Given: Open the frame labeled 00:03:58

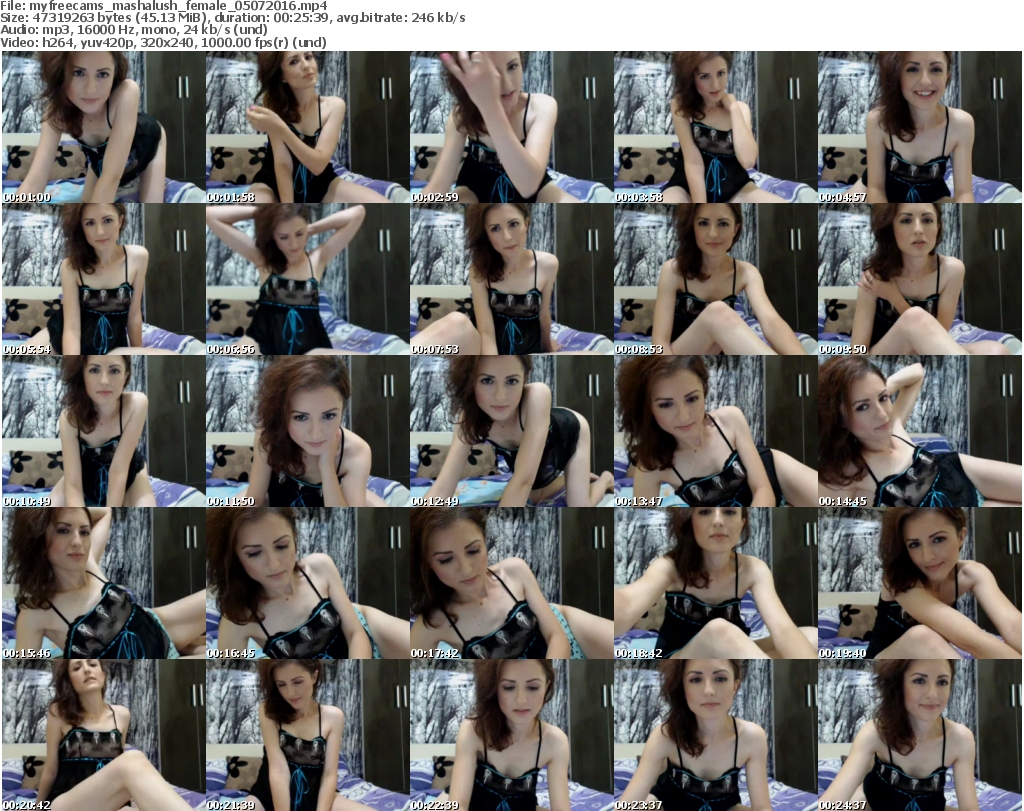Looking at the screenshot, I should 716,127.
